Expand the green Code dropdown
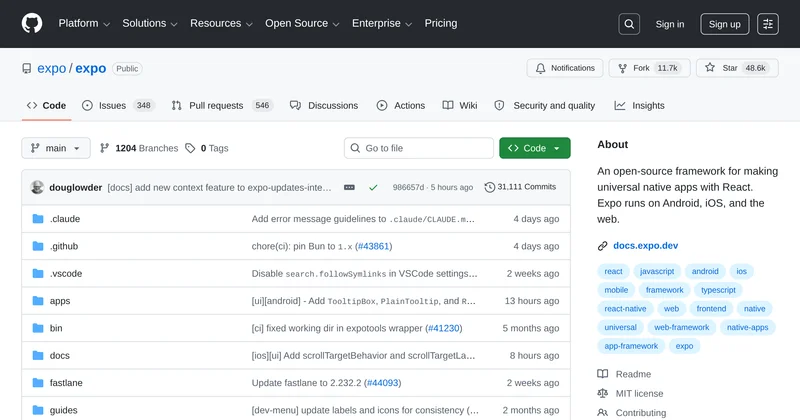The image size is (800, 420). [x=534, y=148]
